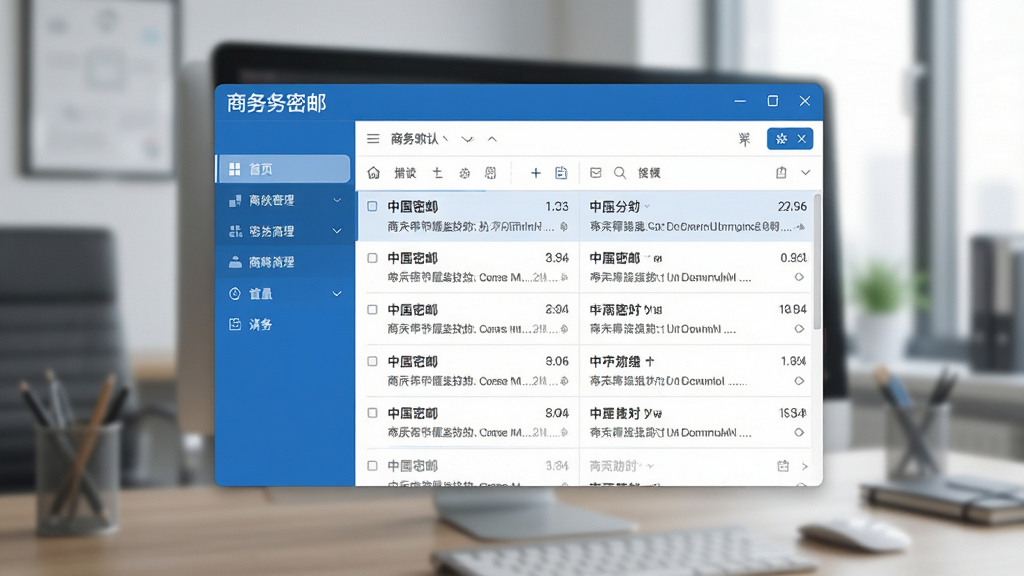This screenshot has width=1024, height=576.
Task: Open the right-column mail row 18.94
Action: coord(696,319)
